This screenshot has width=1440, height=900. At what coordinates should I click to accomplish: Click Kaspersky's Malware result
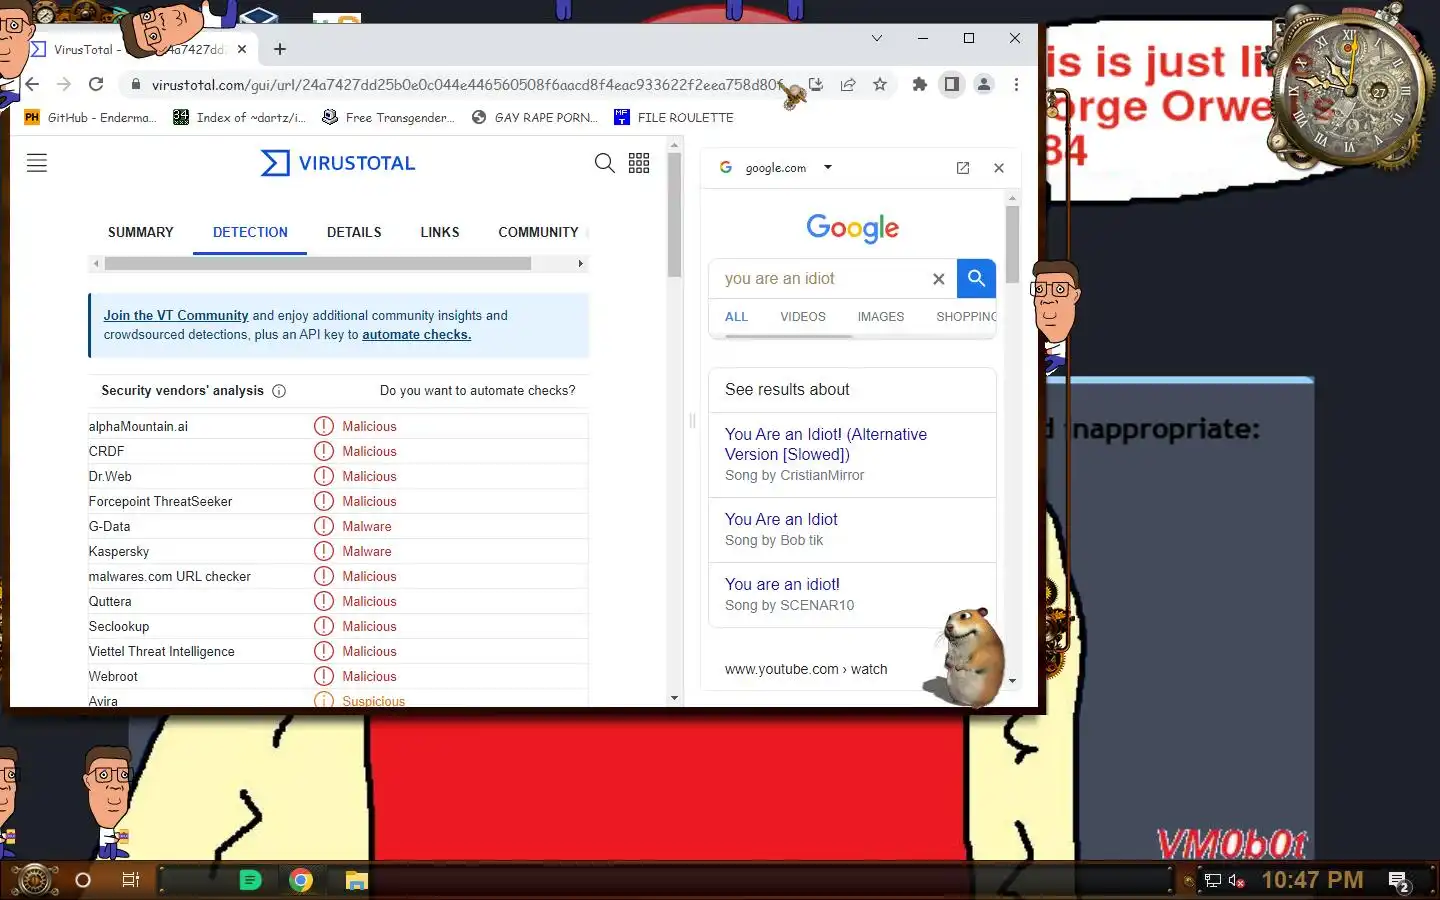pos(367,551)
